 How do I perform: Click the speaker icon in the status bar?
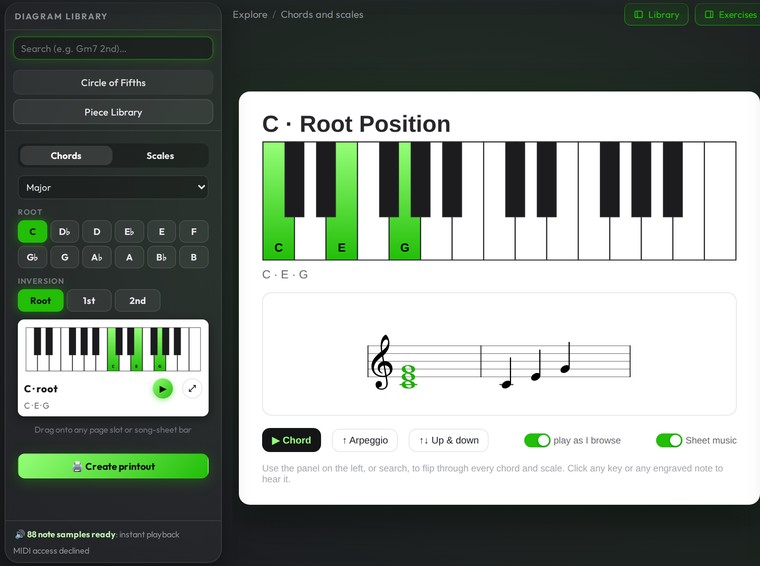[20, 535]
